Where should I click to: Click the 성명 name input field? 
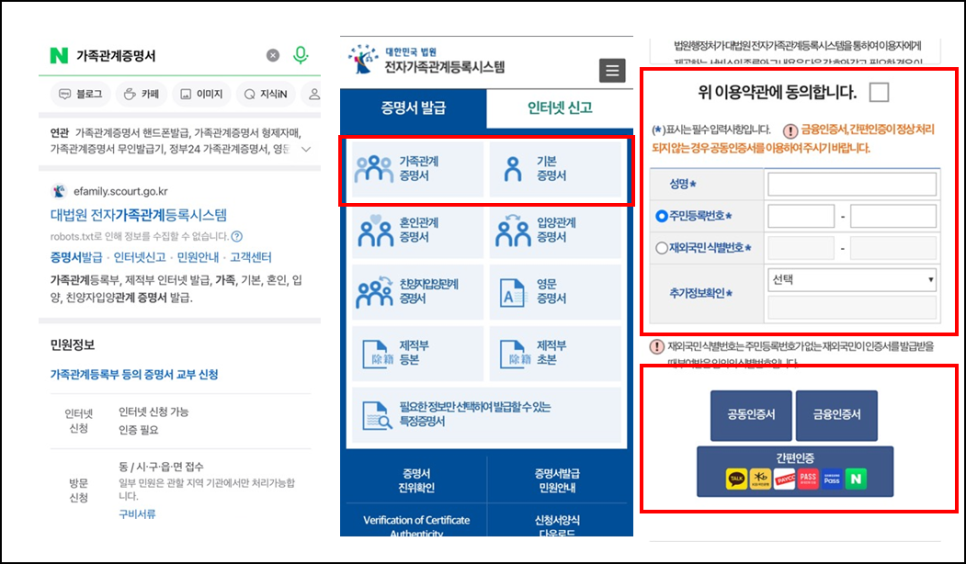tap(852, 184)
